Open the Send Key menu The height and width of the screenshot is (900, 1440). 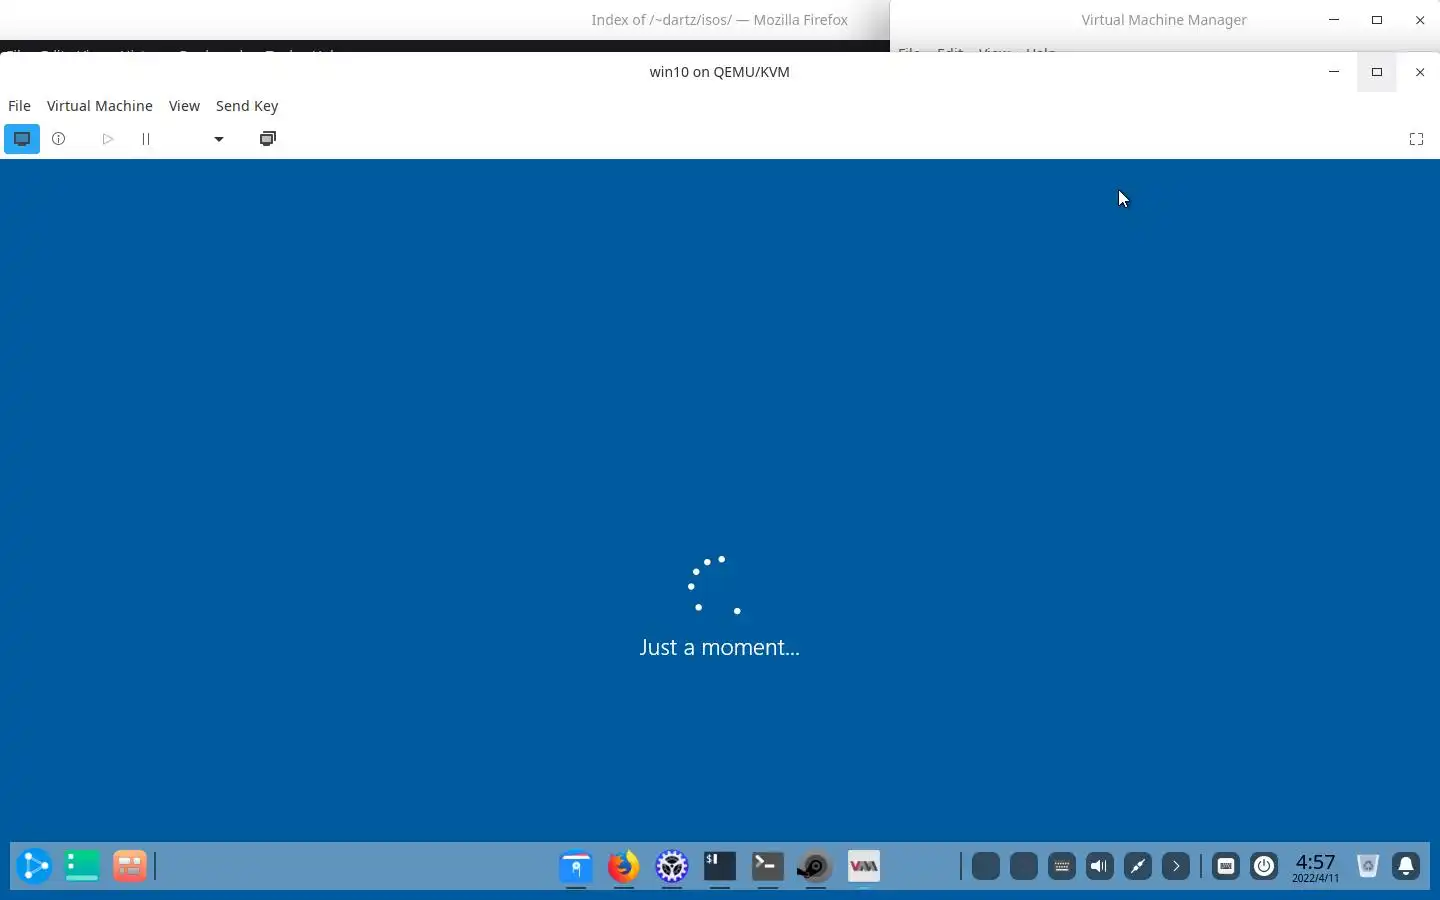pyautogui.click(x=247, y=106)
